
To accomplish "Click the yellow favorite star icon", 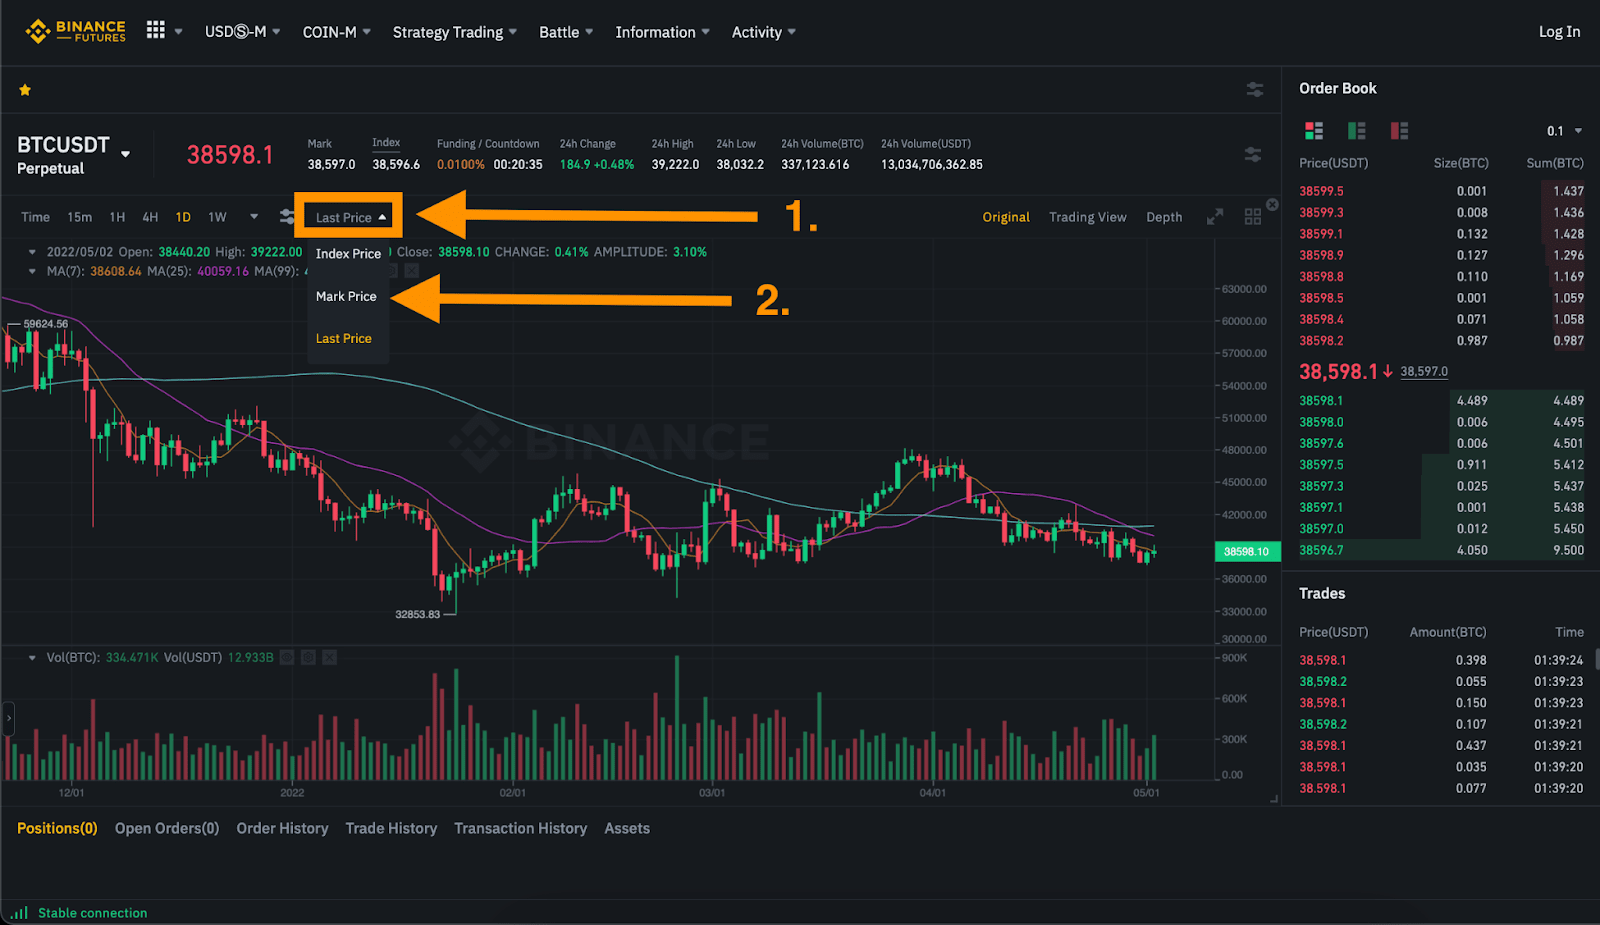I will pos(25,90).
